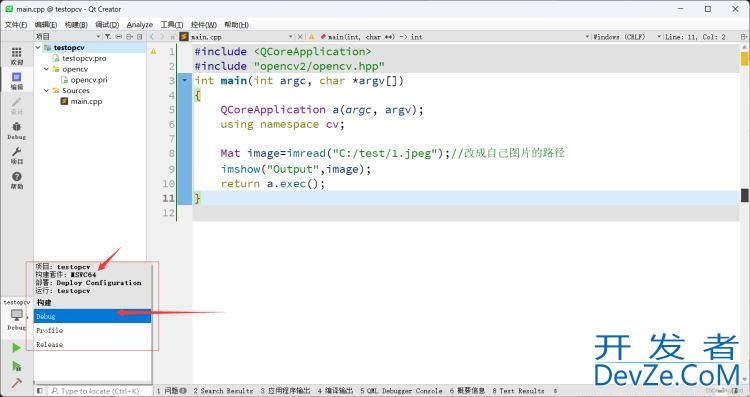Click the QCoreApplication include on line 1
Image resolution: width=750 pixels, height=397 pixels.
click(x=283, y=52)
